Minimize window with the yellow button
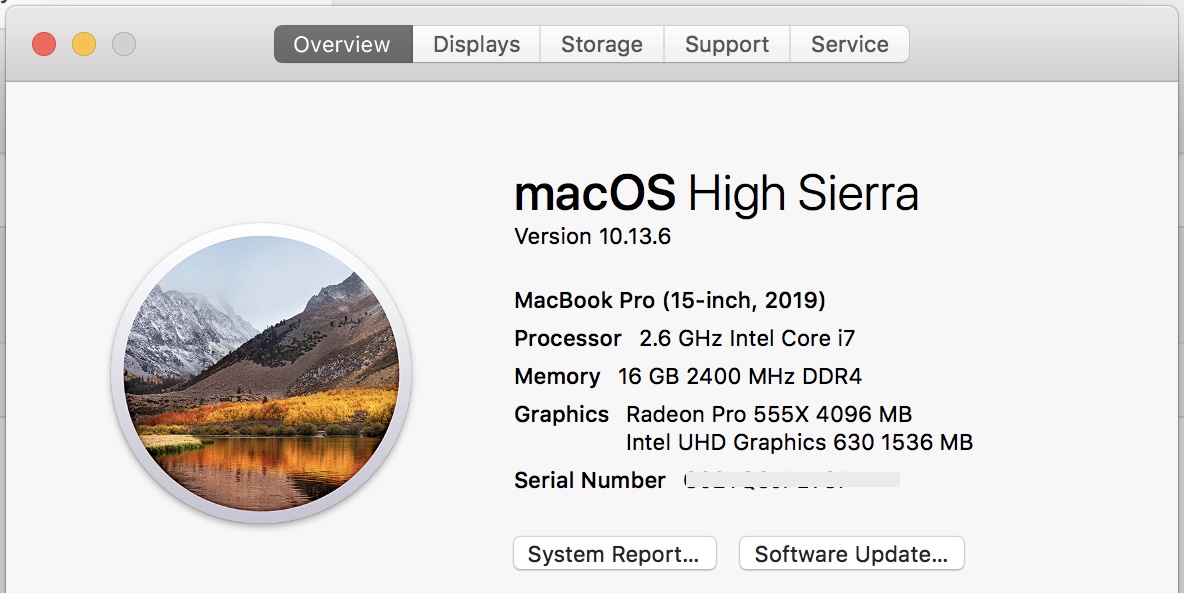Image resolution: width=1184 pixels, height=593 pixels. (x=84, y=45)
